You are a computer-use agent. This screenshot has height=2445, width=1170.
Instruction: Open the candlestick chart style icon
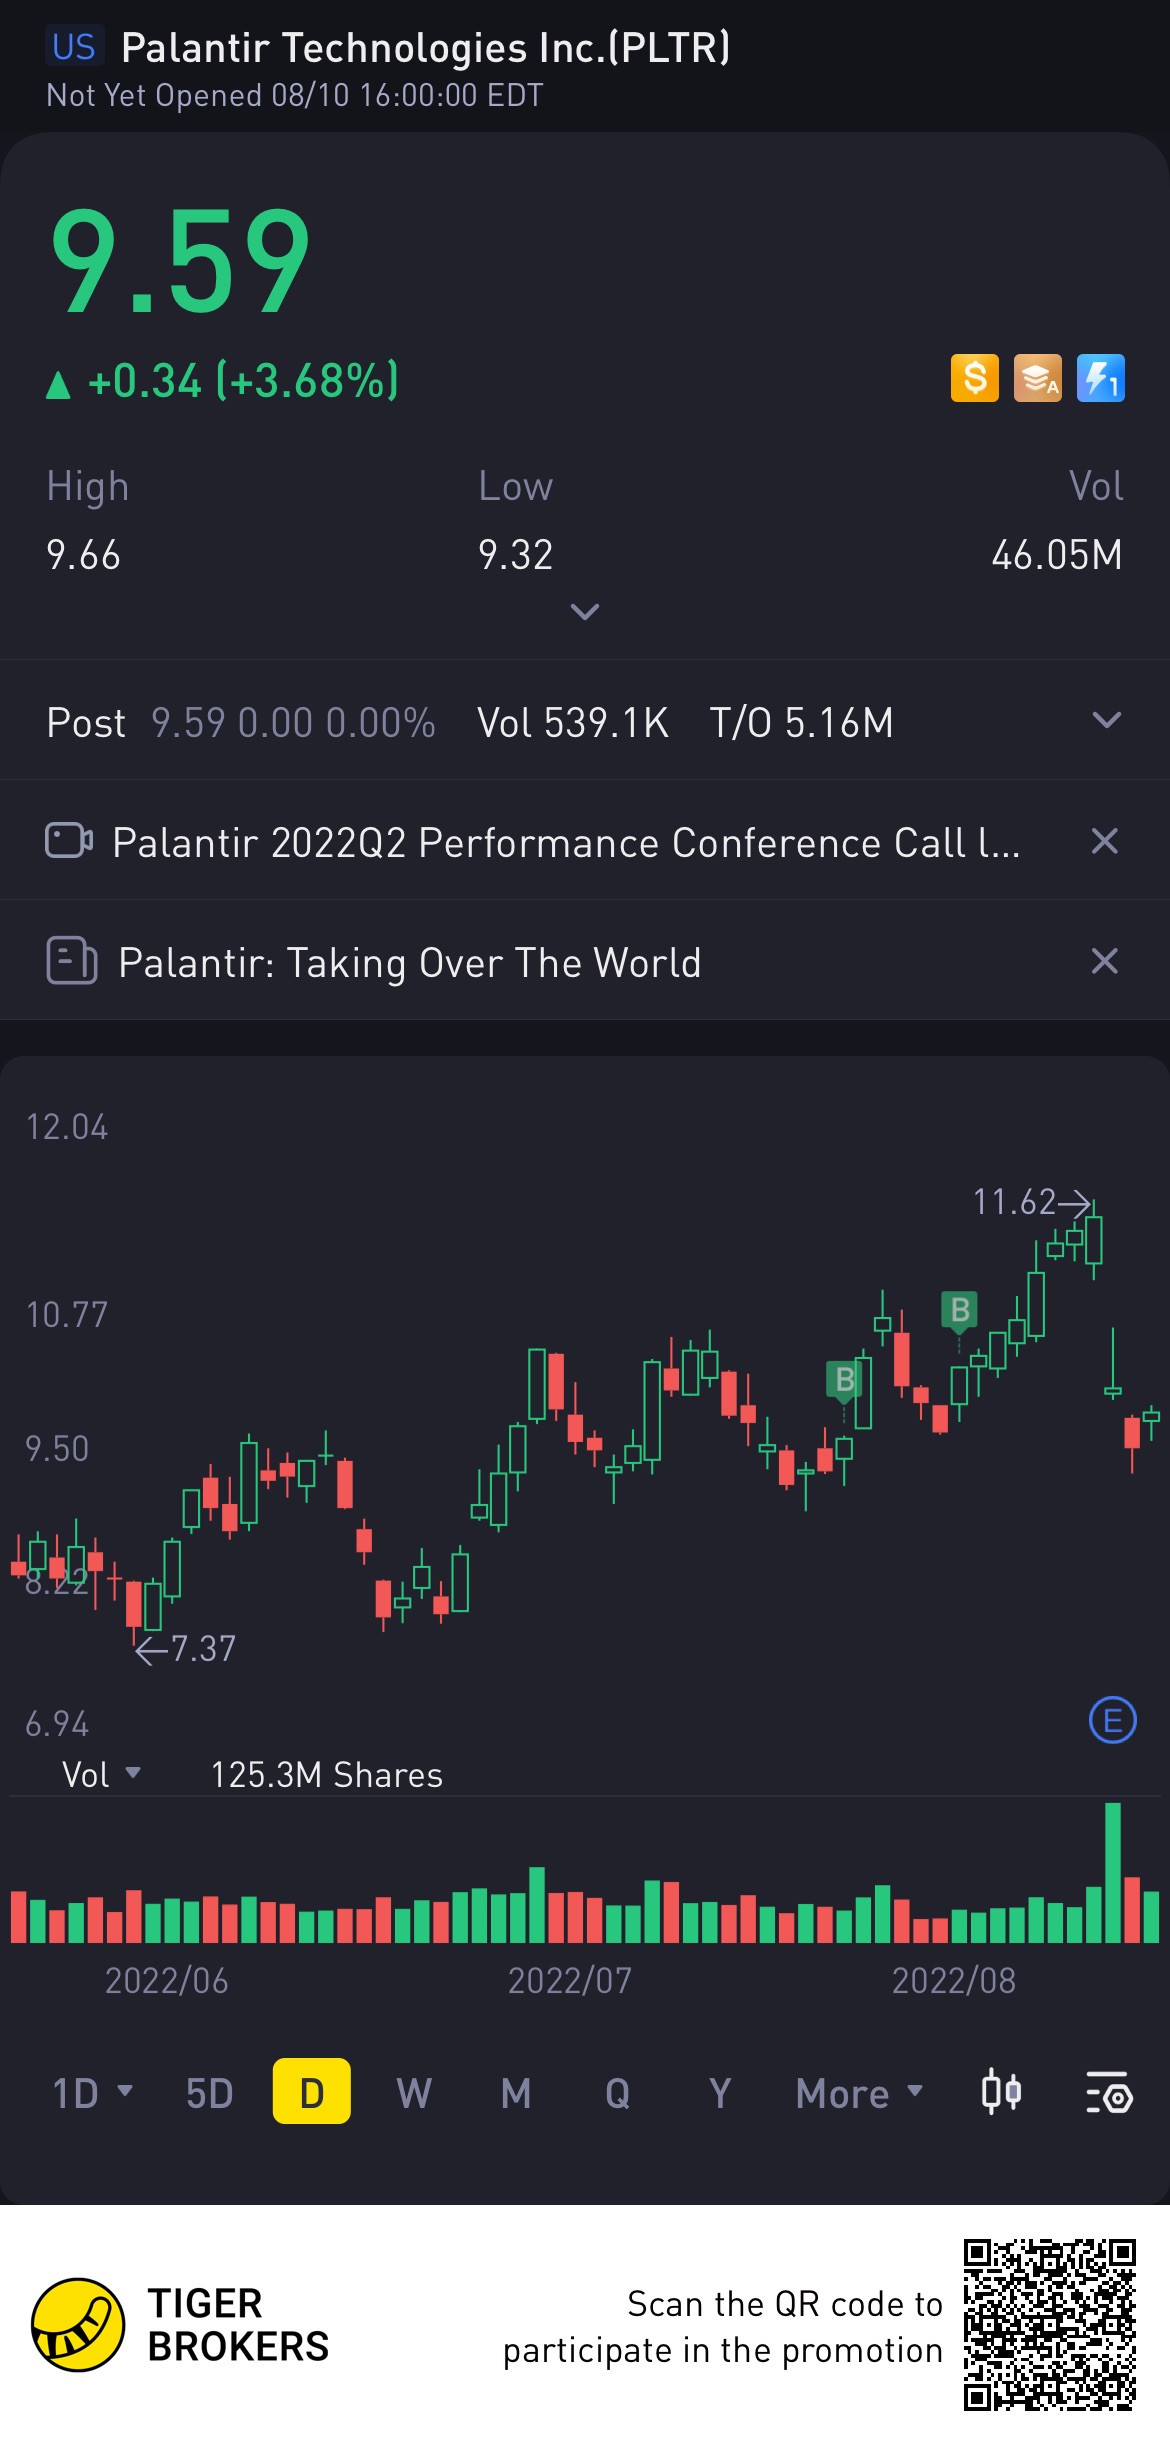(x=1001, y=2092)
